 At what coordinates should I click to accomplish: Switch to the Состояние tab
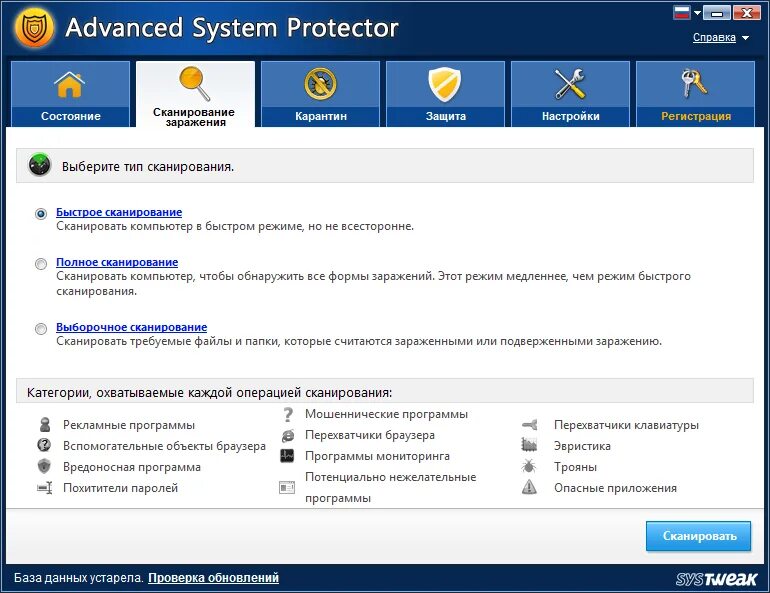(70, 94)
